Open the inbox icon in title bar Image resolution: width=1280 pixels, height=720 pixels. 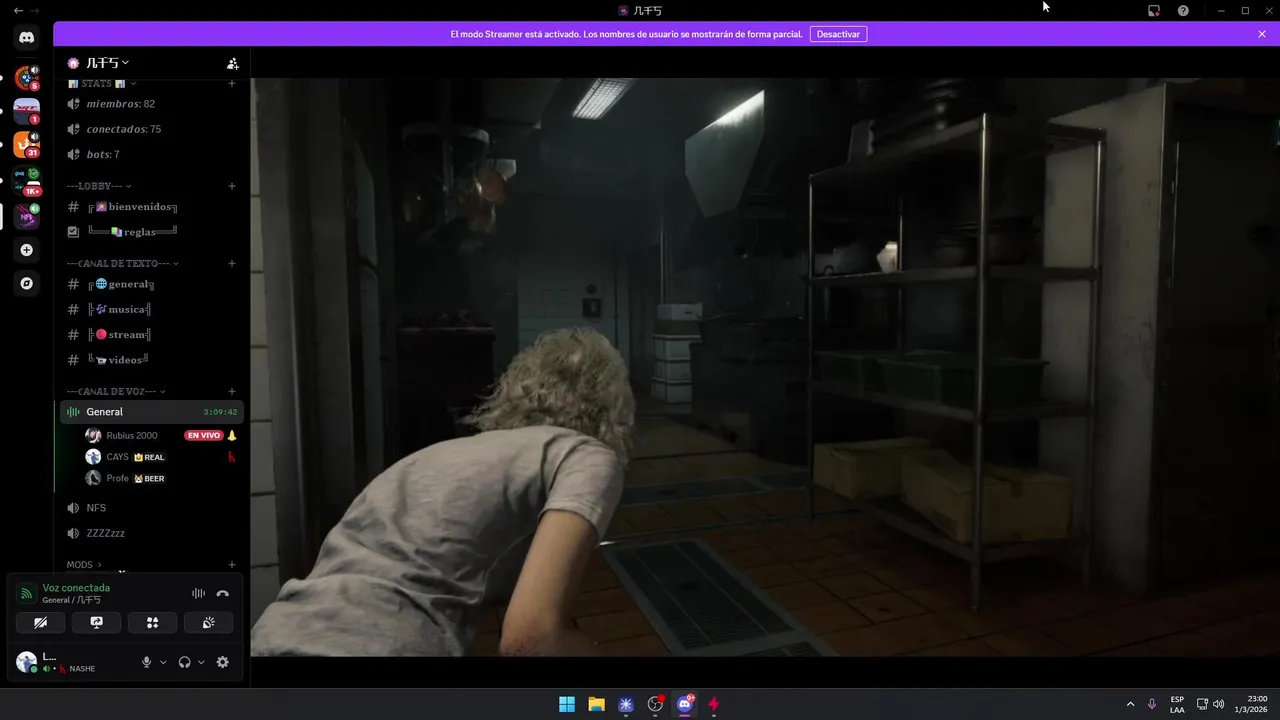pos(1153,10)
